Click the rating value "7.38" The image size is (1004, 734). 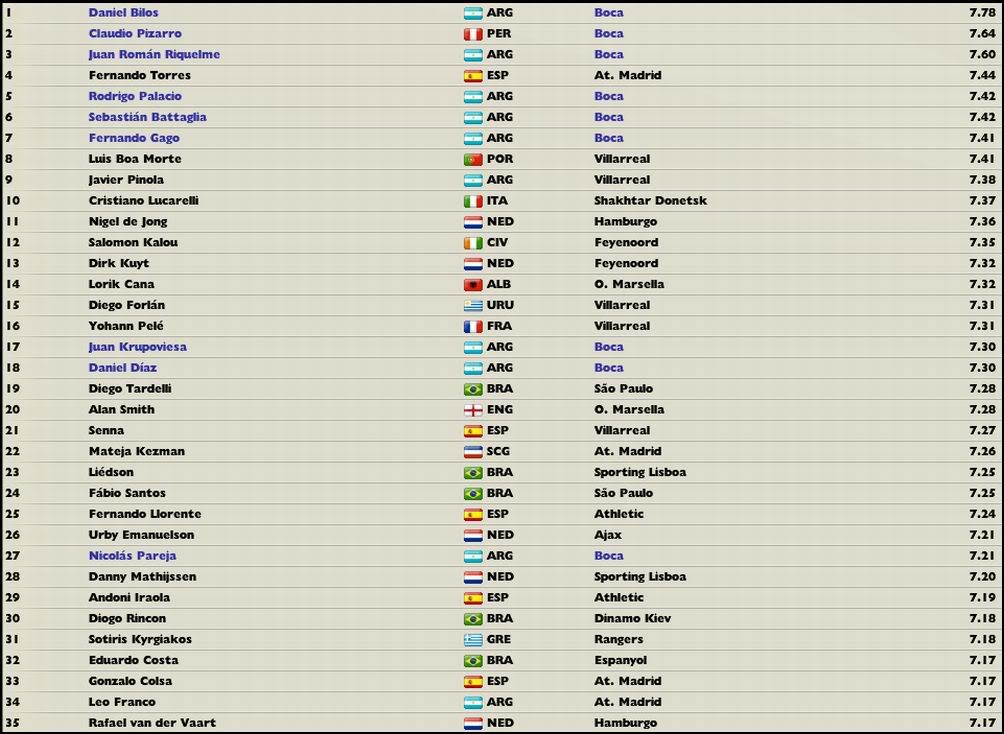click(982, 180)
